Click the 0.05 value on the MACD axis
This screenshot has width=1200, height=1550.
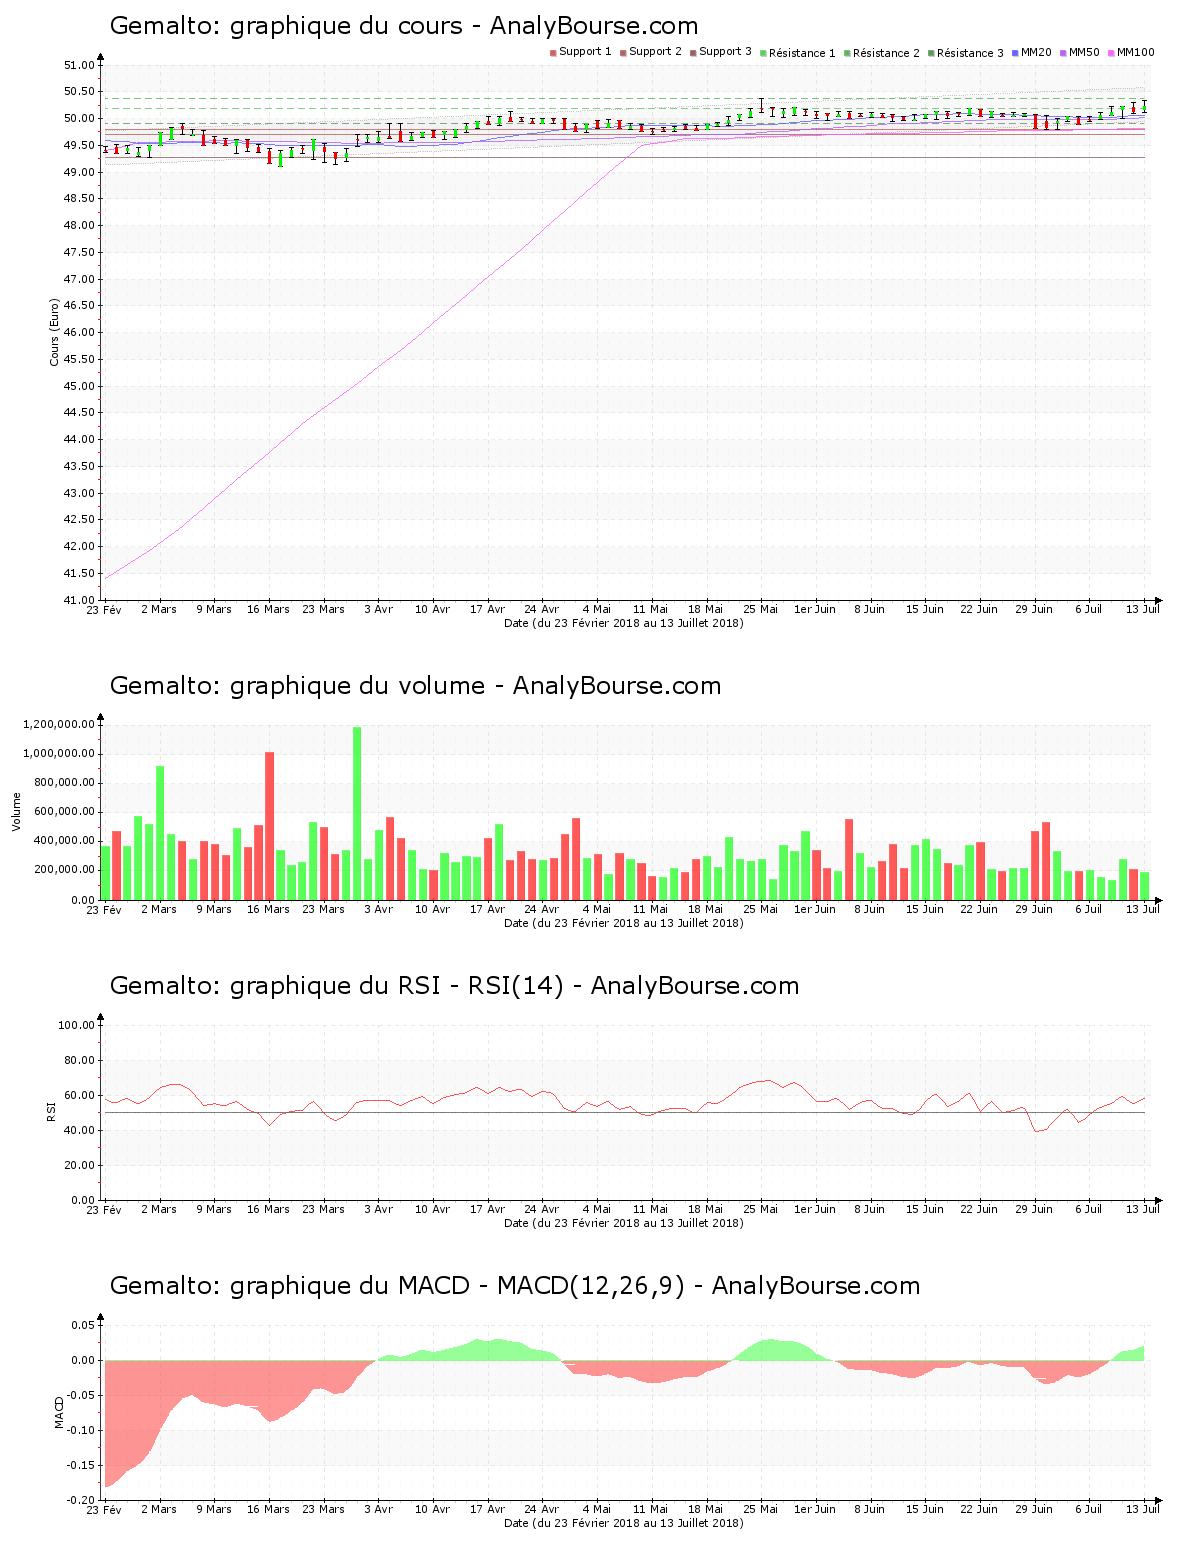(83, 1326)
